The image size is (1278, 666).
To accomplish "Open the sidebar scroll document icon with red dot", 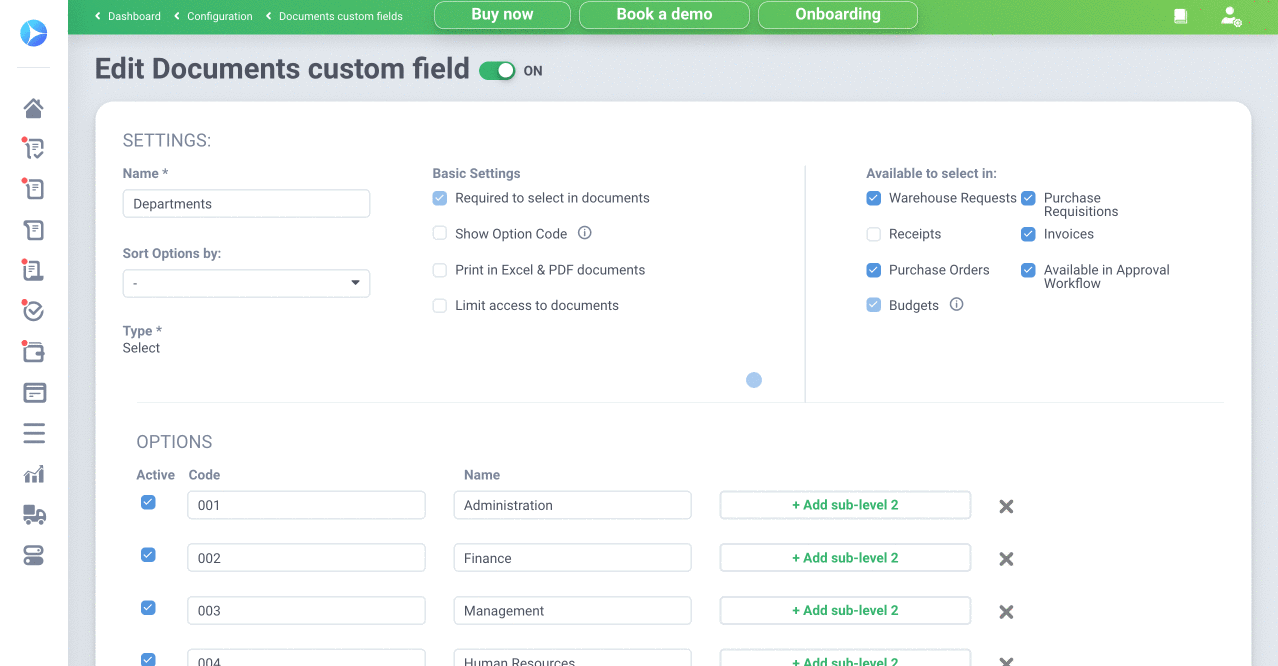I will (x=34, y=189).
